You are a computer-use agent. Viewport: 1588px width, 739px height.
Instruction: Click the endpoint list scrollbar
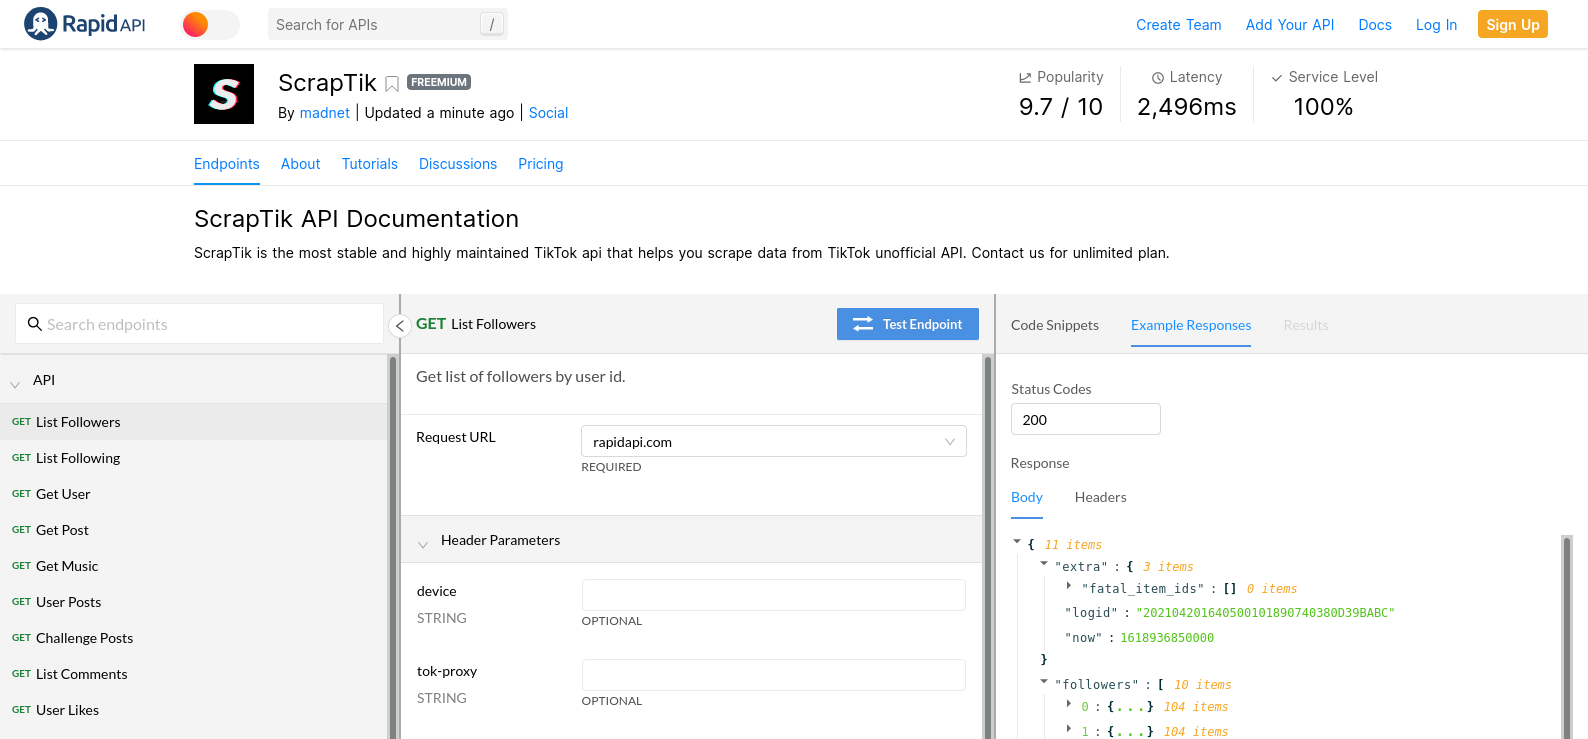coord(393,547)
